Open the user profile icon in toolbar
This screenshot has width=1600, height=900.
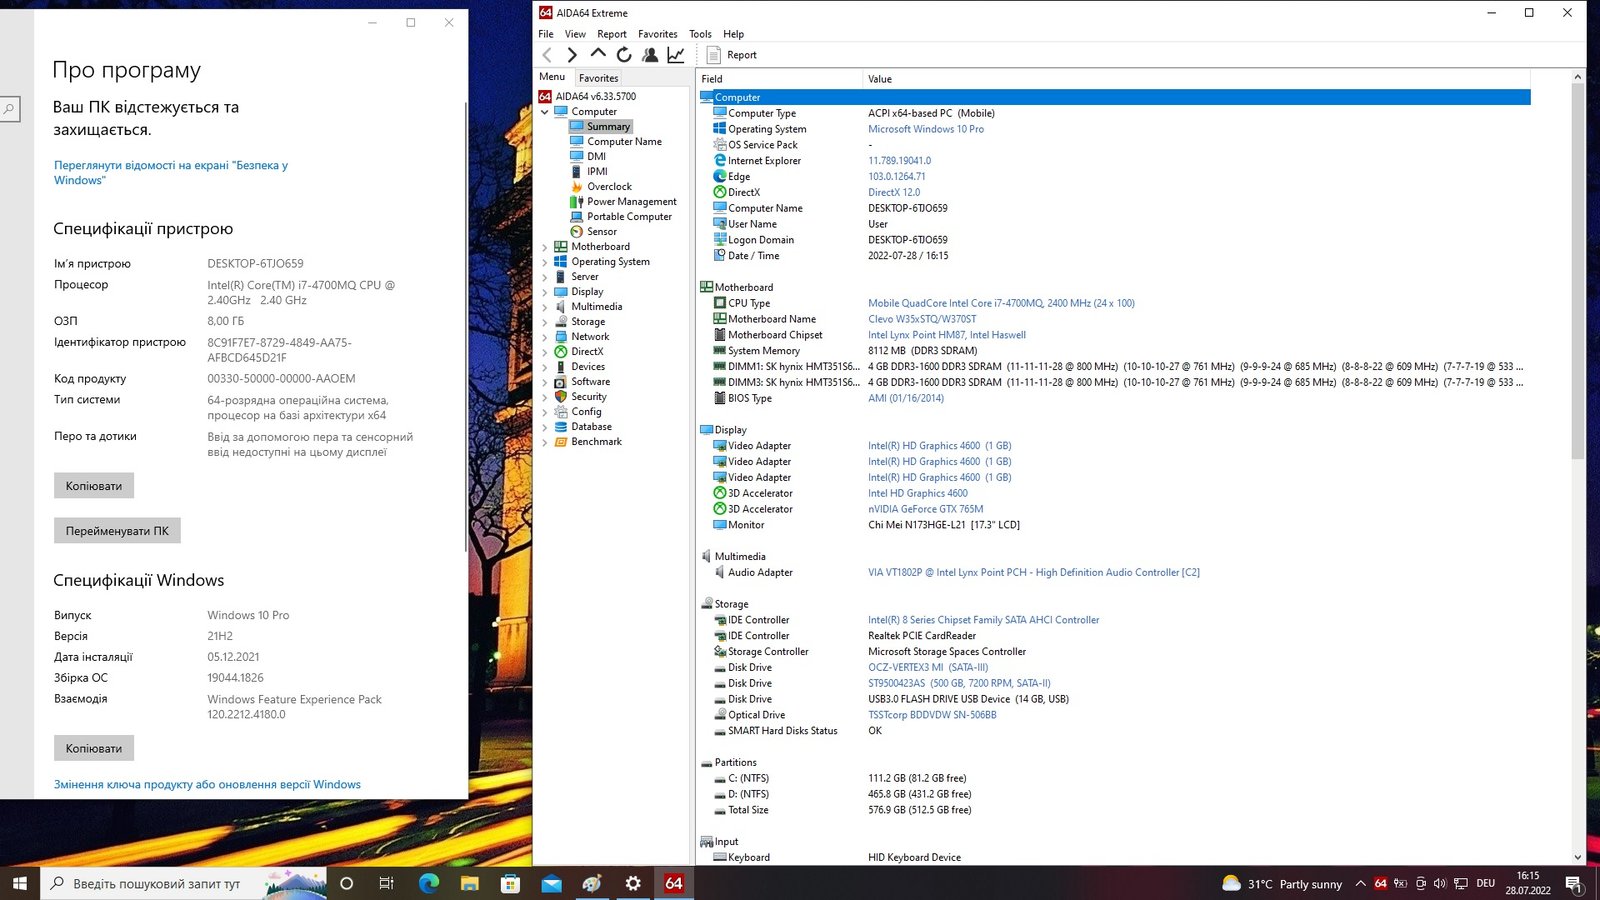[650, 55]
